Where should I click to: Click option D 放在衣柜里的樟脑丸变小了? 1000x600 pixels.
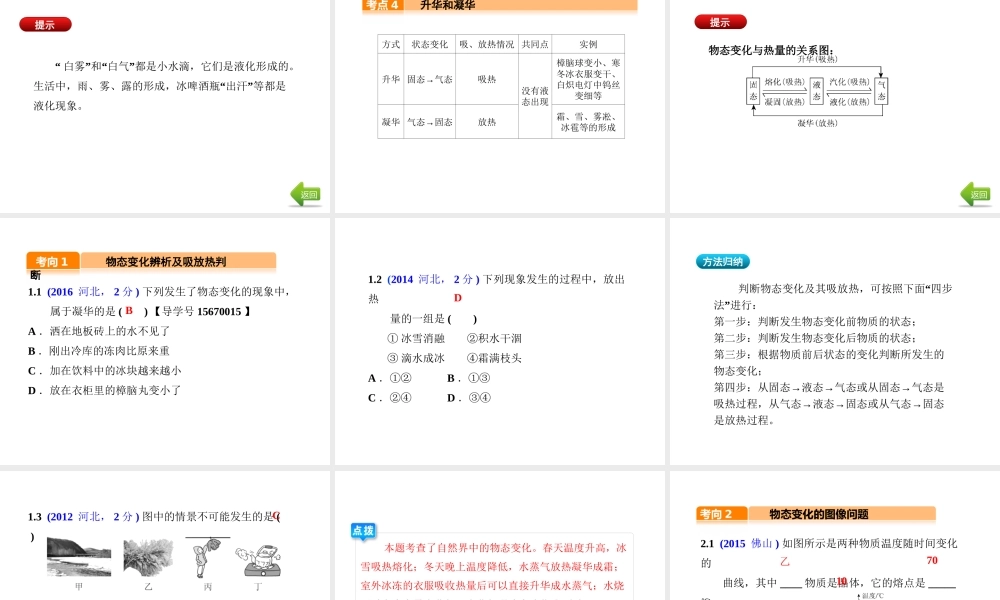pyautogui.click(x=105, y=390)
